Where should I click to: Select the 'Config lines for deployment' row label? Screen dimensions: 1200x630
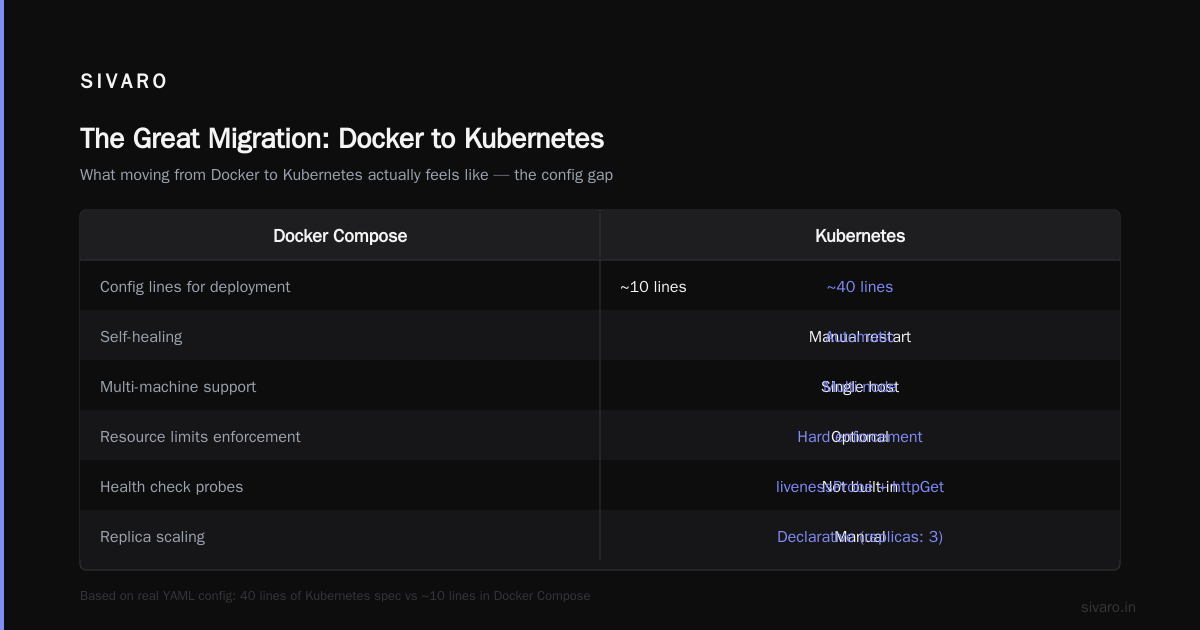(x=195, y=287)
